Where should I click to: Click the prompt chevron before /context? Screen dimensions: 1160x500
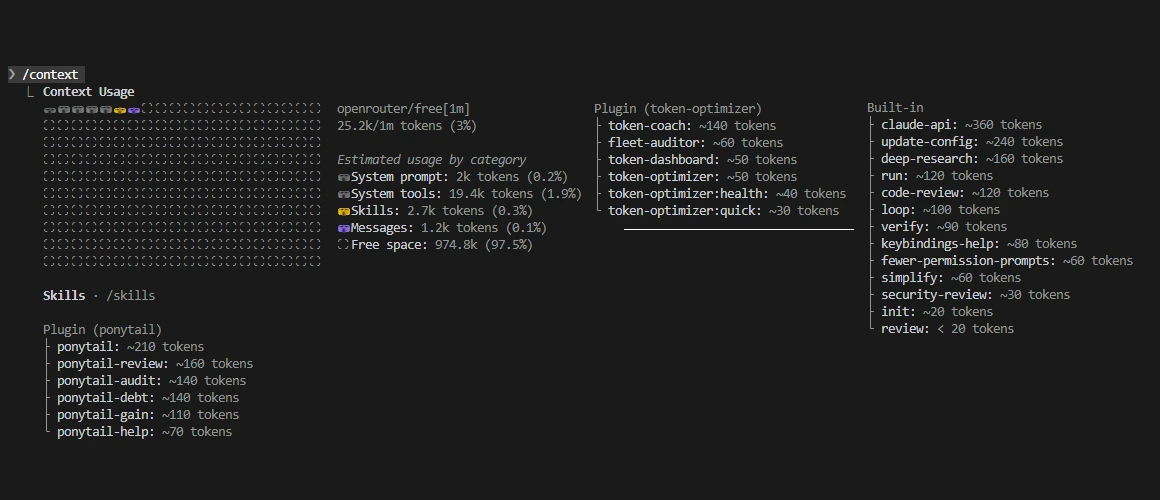(13, 74)
